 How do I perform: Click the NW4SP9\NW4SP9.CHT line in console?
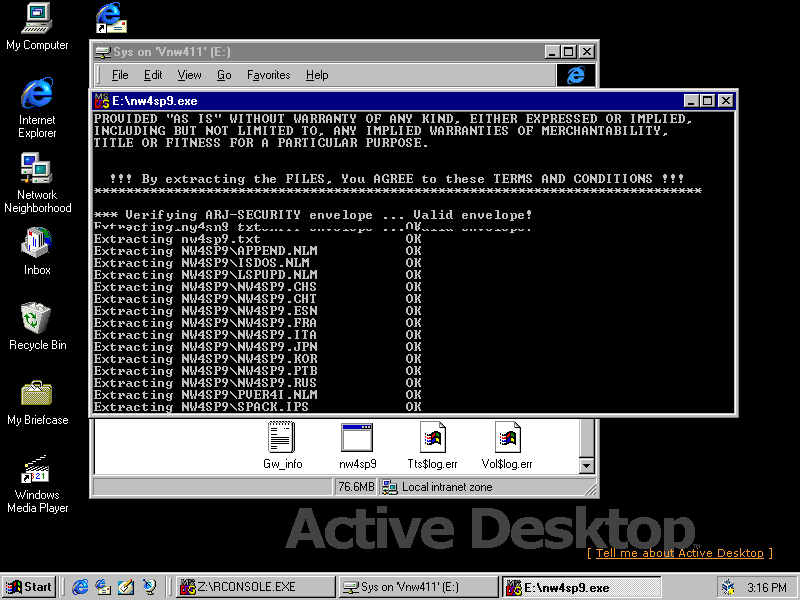[x=258, y=299]
